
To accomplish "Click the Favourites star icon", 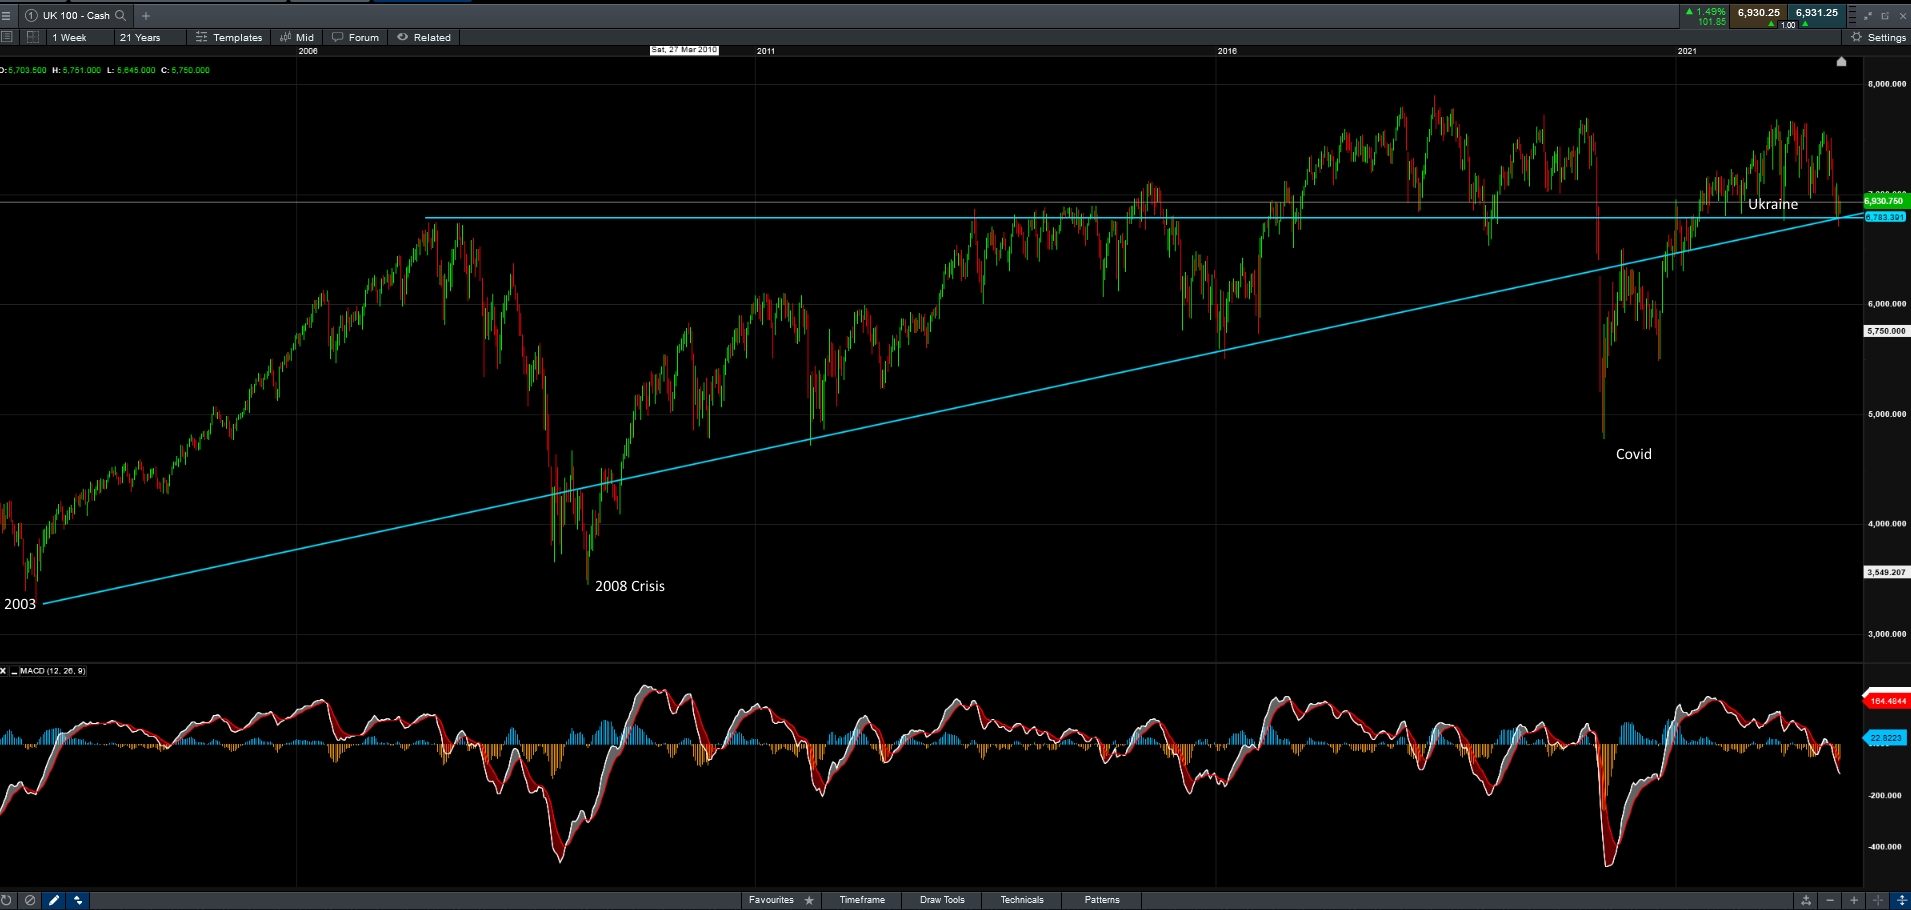I will point(809,900).
